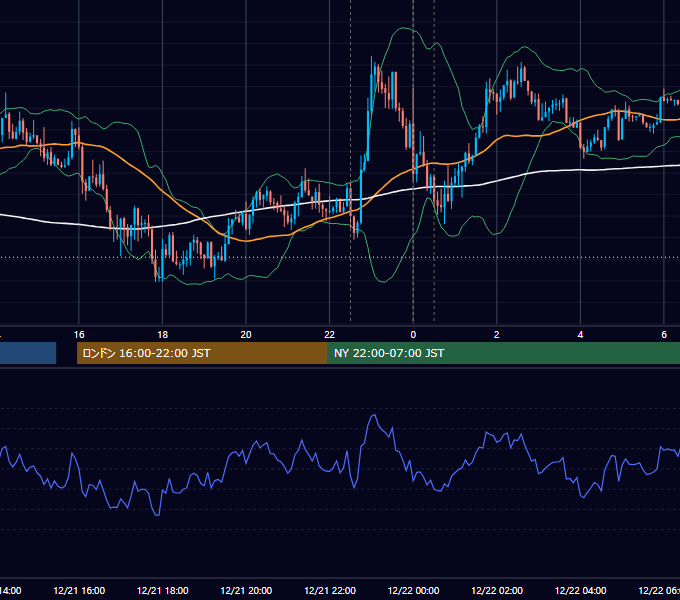The height and width of the screenshot is (600, 680).
Task: Click the 4 hour label on price chart axis
Action: click(x=580, y=335)
